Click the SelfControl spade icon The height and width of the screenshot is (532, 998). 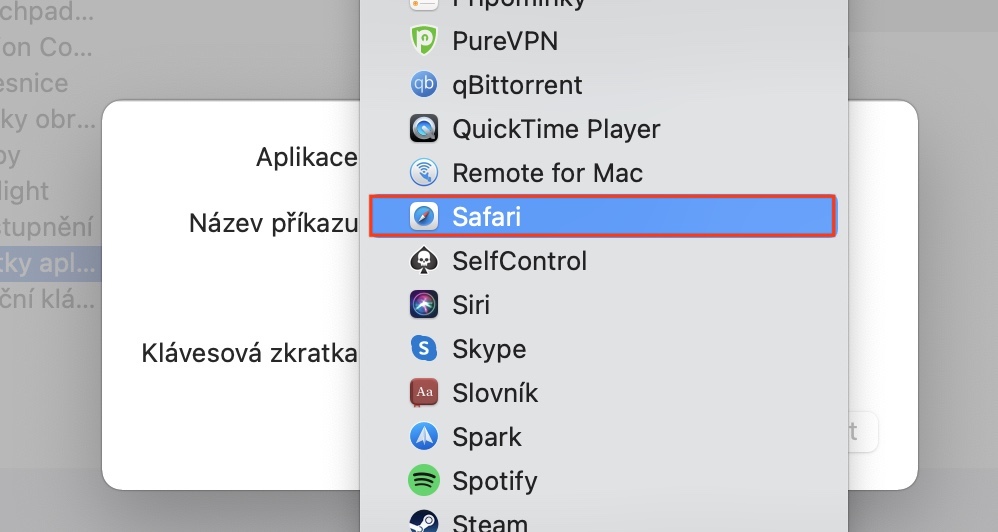click(x=424, y=261)
